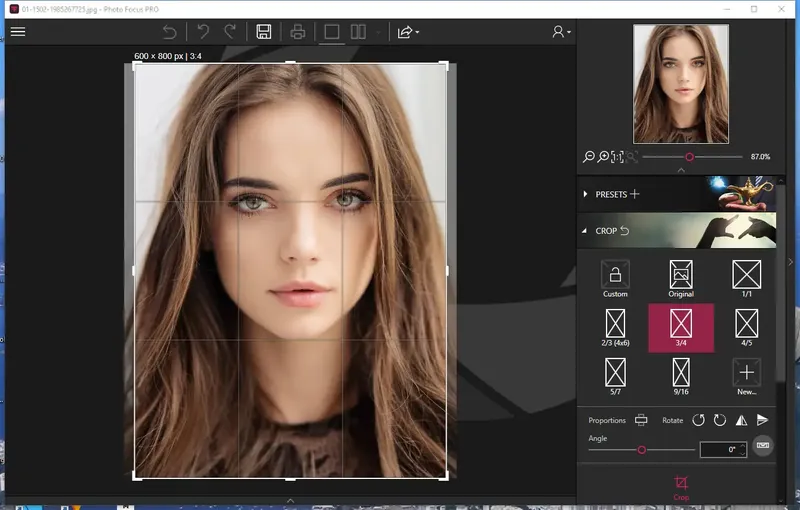Click the Angle label

click(597, 438)
